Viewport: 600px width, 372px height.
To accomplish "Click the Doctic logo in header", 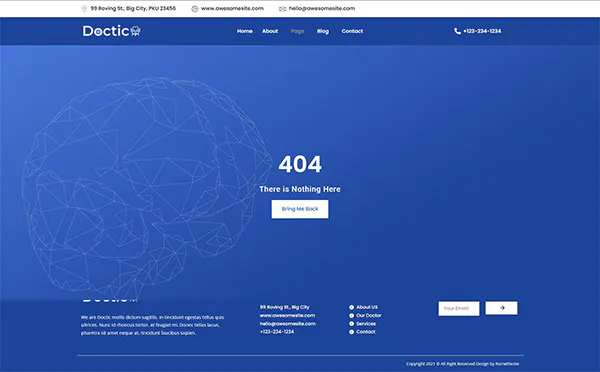I will pos(112,31).
